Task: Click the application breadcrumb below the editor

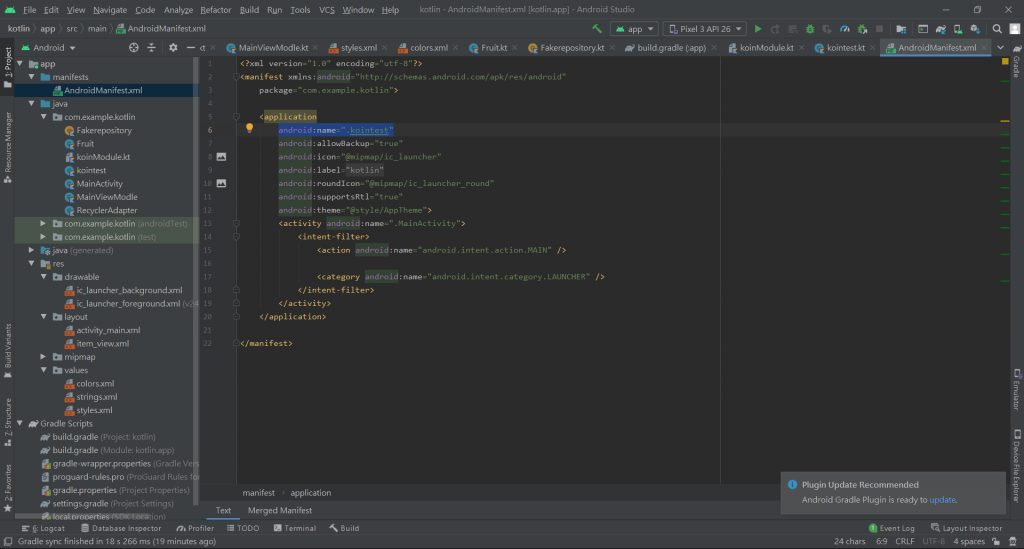Action: tap(310, 493)
